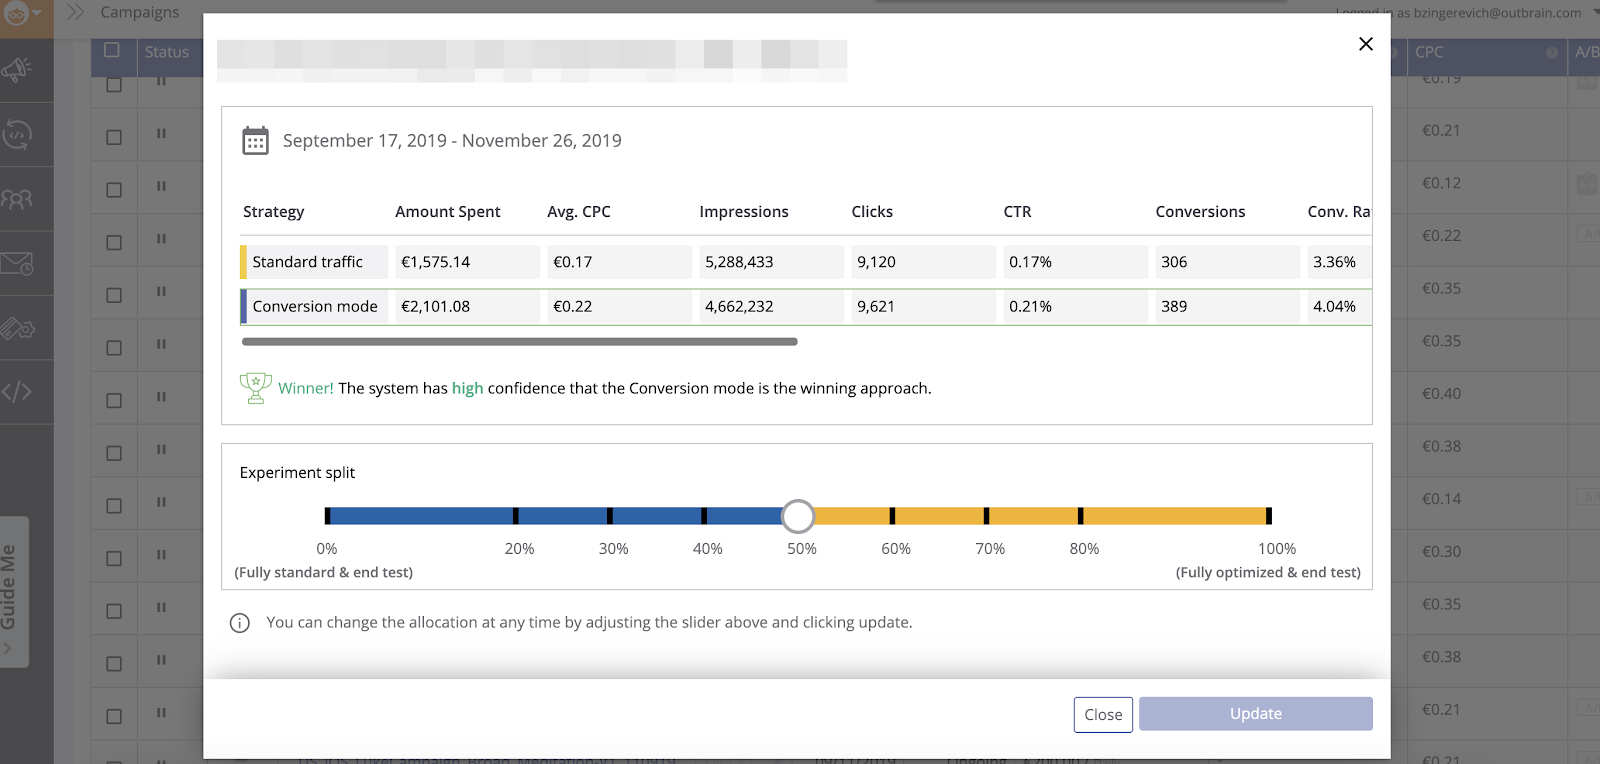
Task: Tick the select-all checkbox in table header
Action: (x=112, y=50)
